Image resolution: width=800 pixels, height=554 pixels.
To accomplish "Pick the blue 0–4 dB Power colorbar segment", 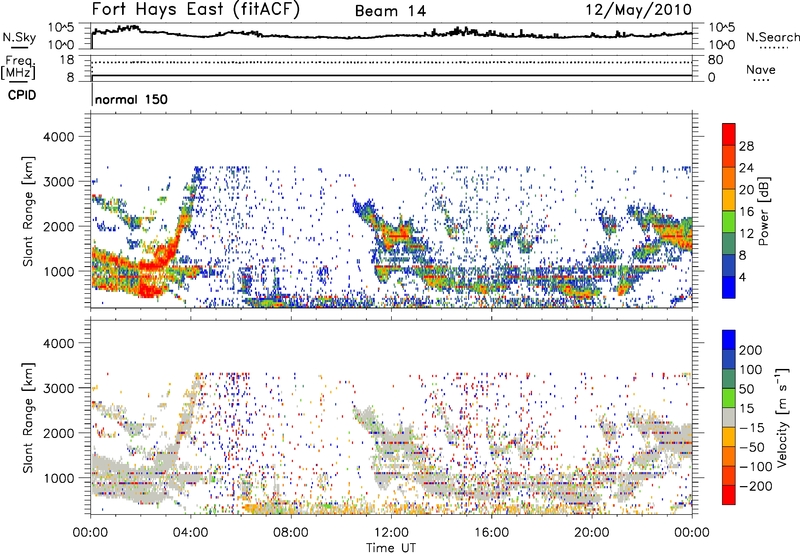I will pos(729,287).
